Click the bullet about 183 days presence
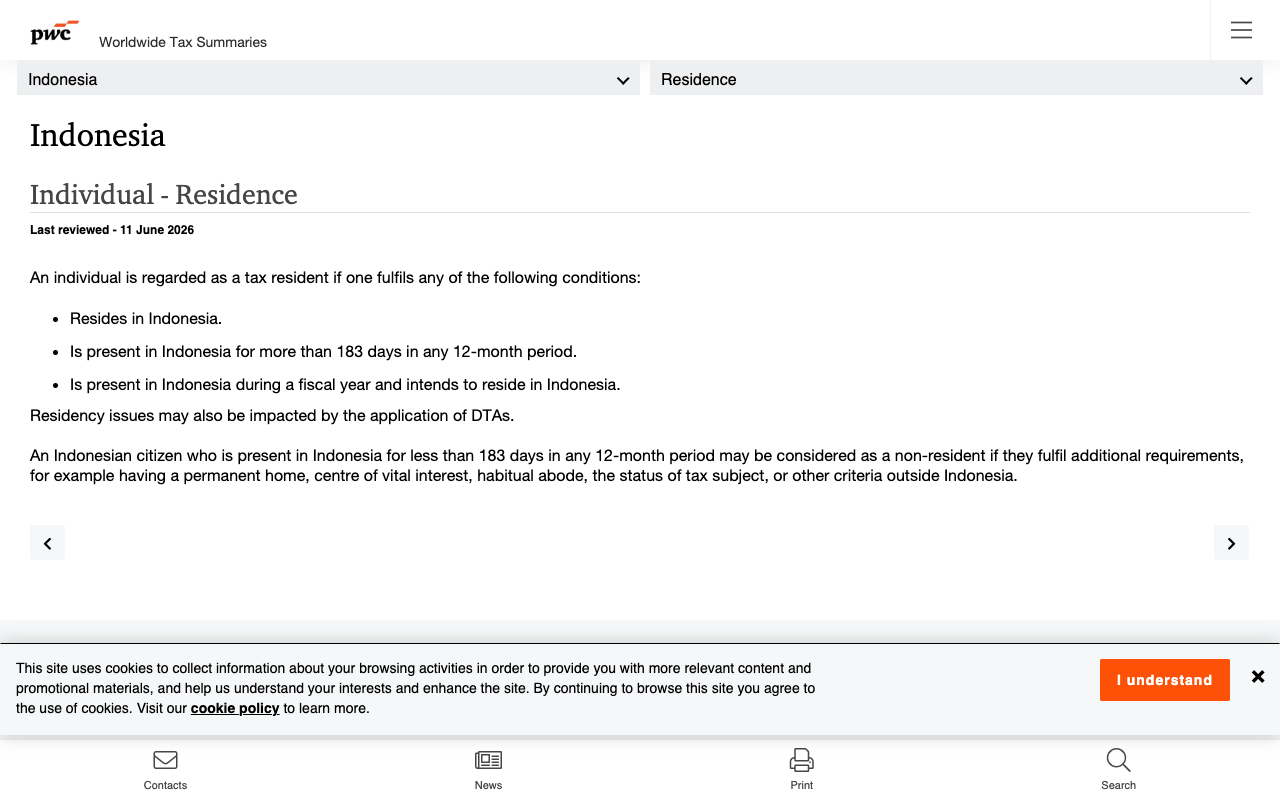Viewport: 1280px width, 800px height. [323, 351]
